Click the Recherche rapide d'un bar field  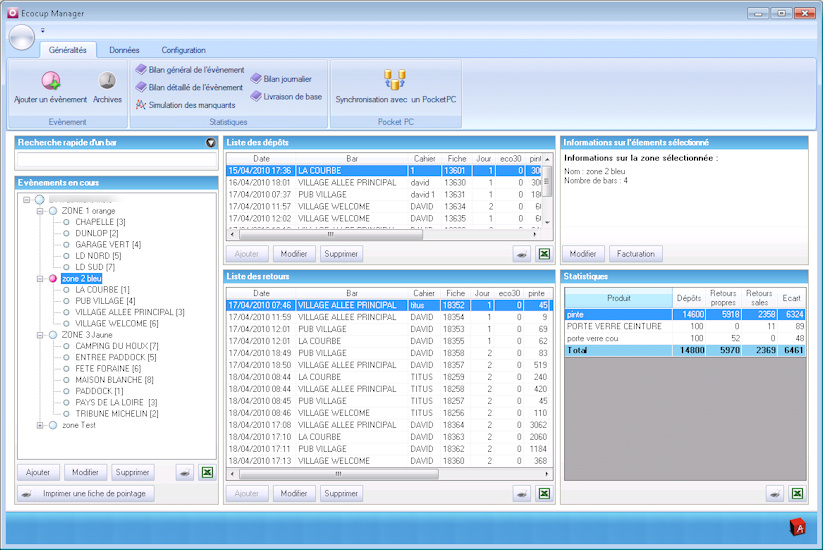(116, 160)
